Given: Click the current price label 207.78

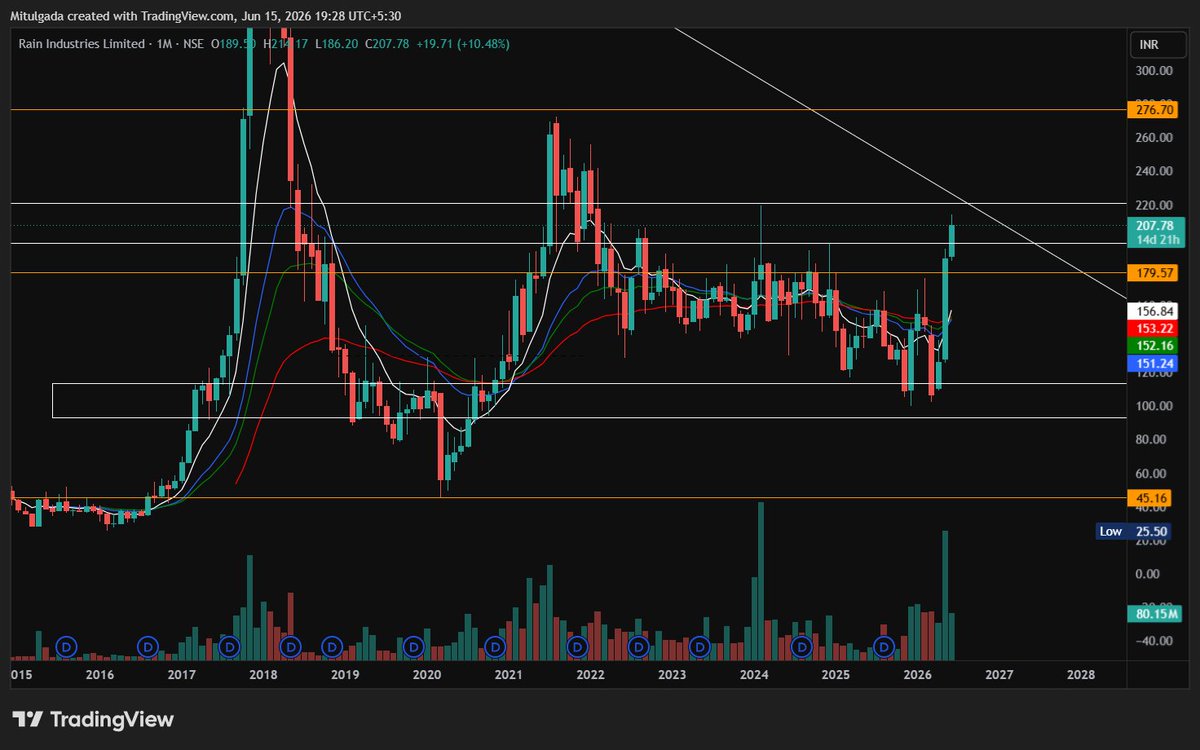Looking at the screenshot, I should point(1155,226).
